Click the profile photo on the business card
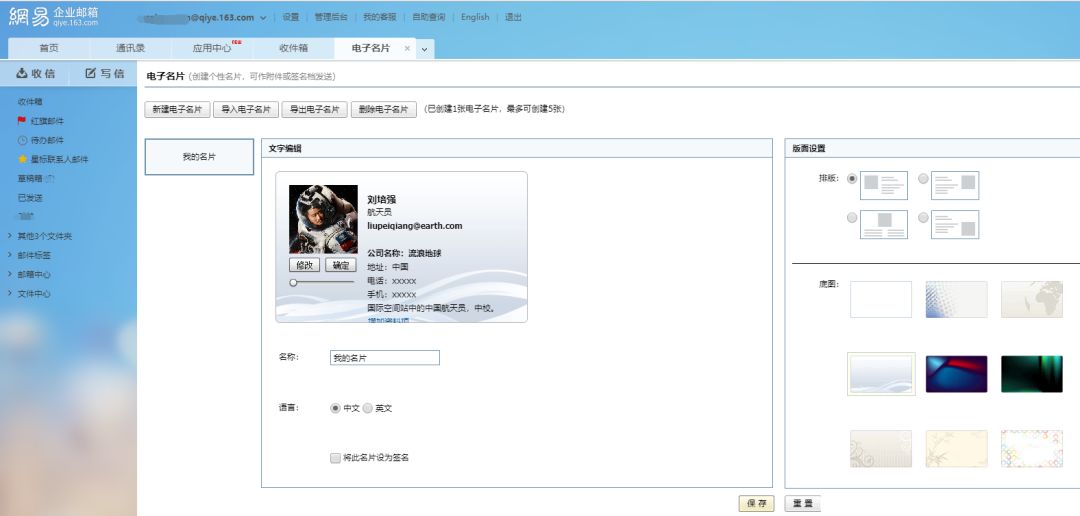 click(x=323, y=219)
